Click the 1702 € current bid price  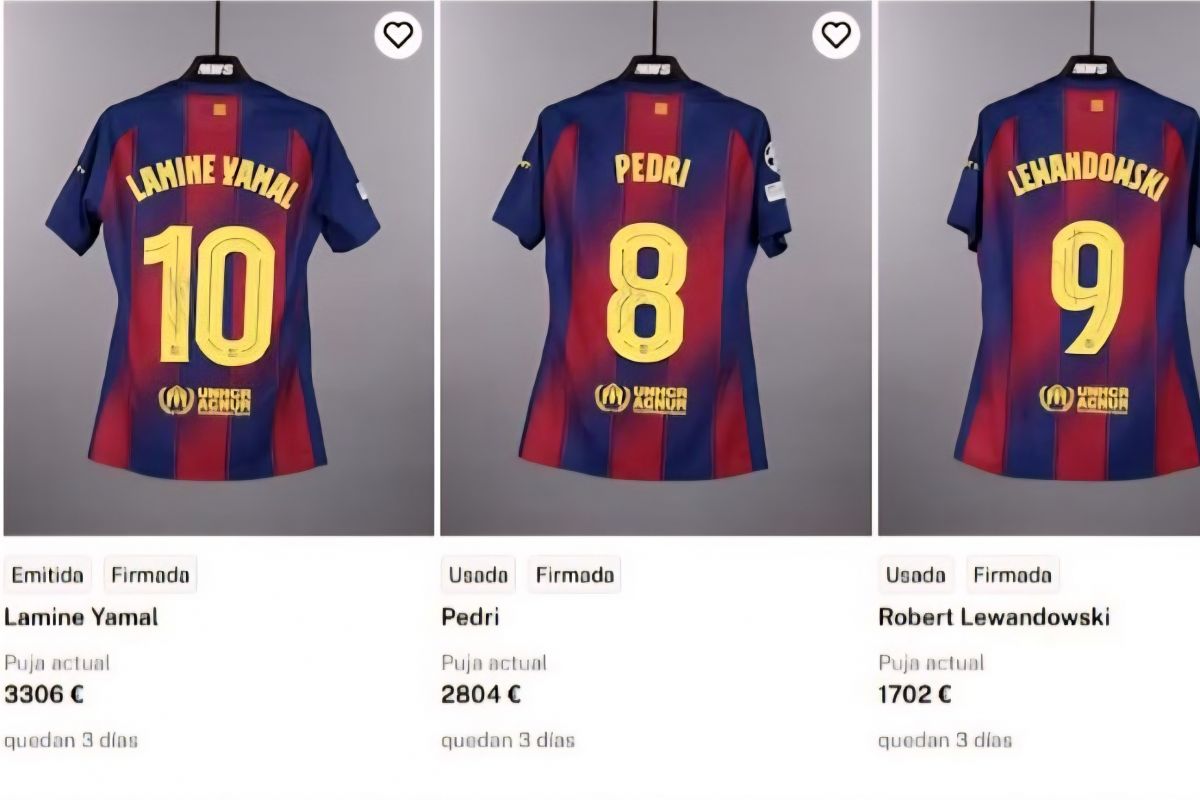[915, 694]
